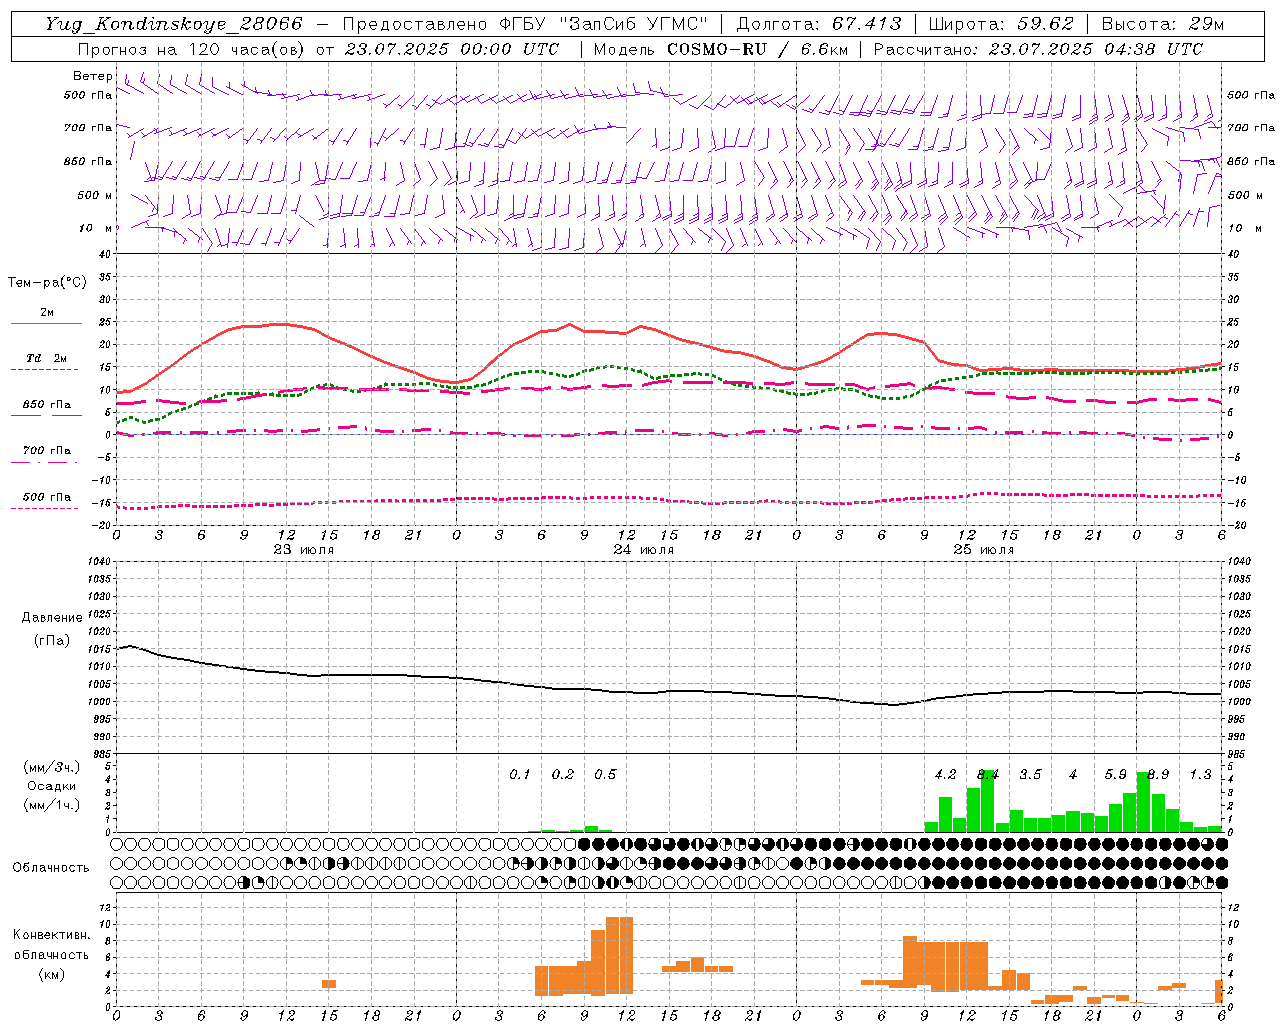Image resolution: width=1280 pixels, height=1024 pixels.
Task: Click the Долгота: 67.413 header field
Action: click(819, 24)
